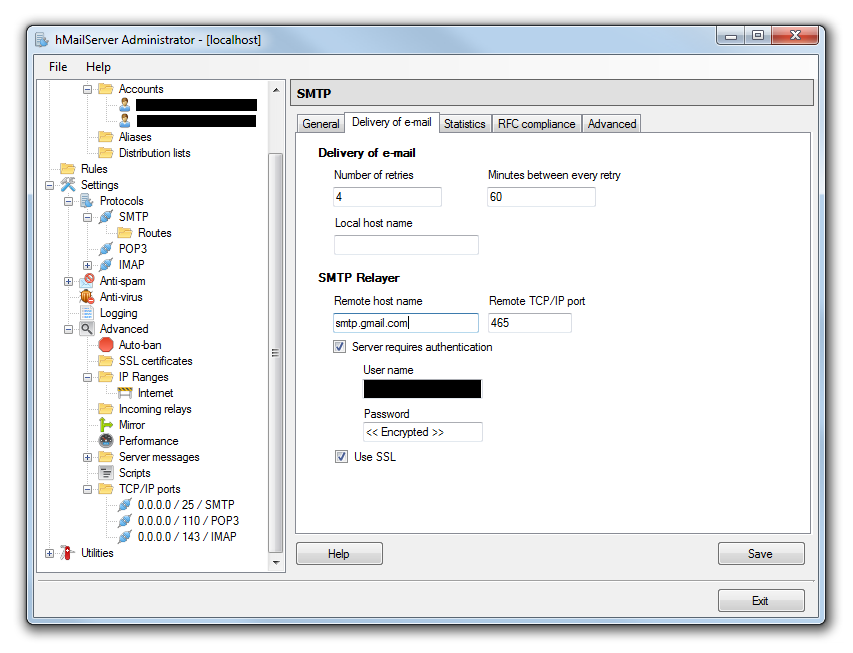Expand the IMAP tree node

pos(88,265)
